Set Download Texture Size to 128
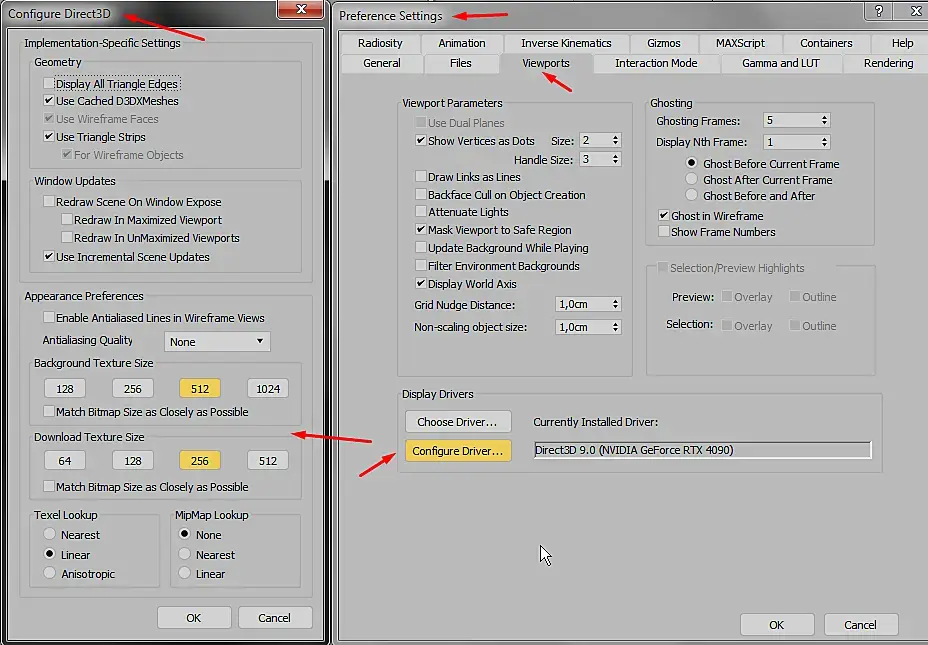Image resolution: width=928 pixels, height=645 pixels. coord(133,460)
